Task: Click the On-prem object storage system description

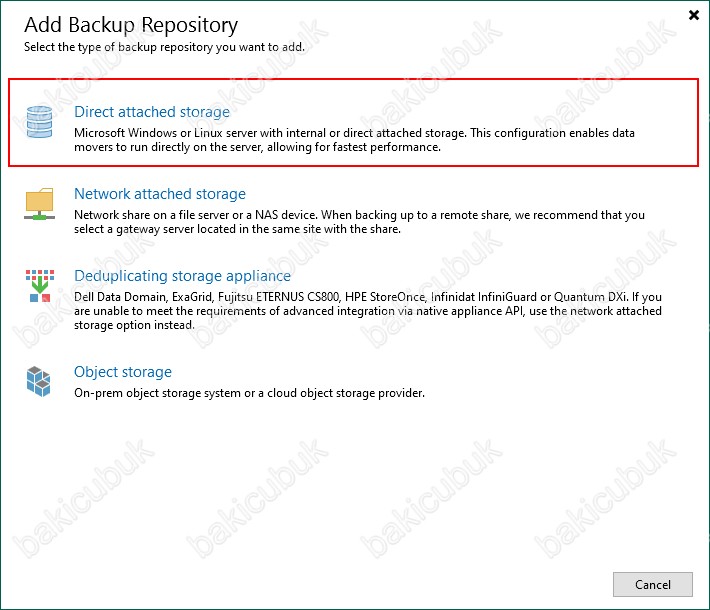Action: pos(249,393)
